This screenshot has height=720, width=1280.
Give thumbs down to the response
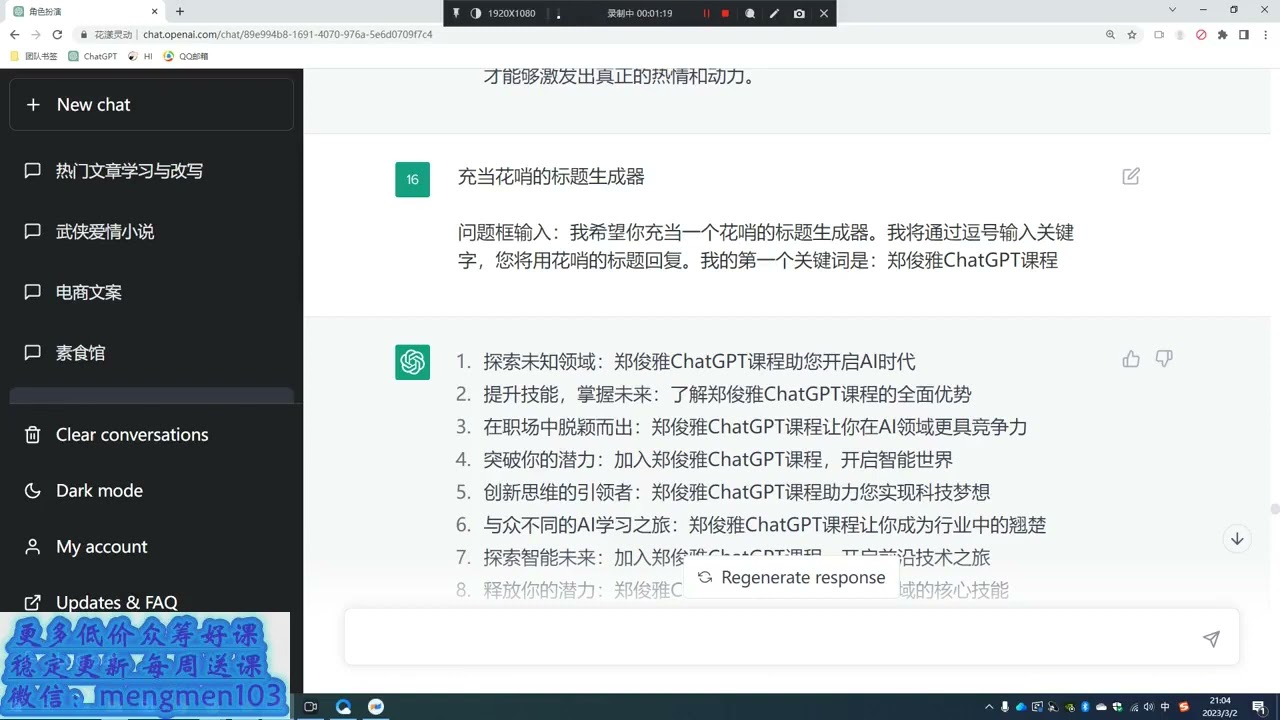[1164, 359]
